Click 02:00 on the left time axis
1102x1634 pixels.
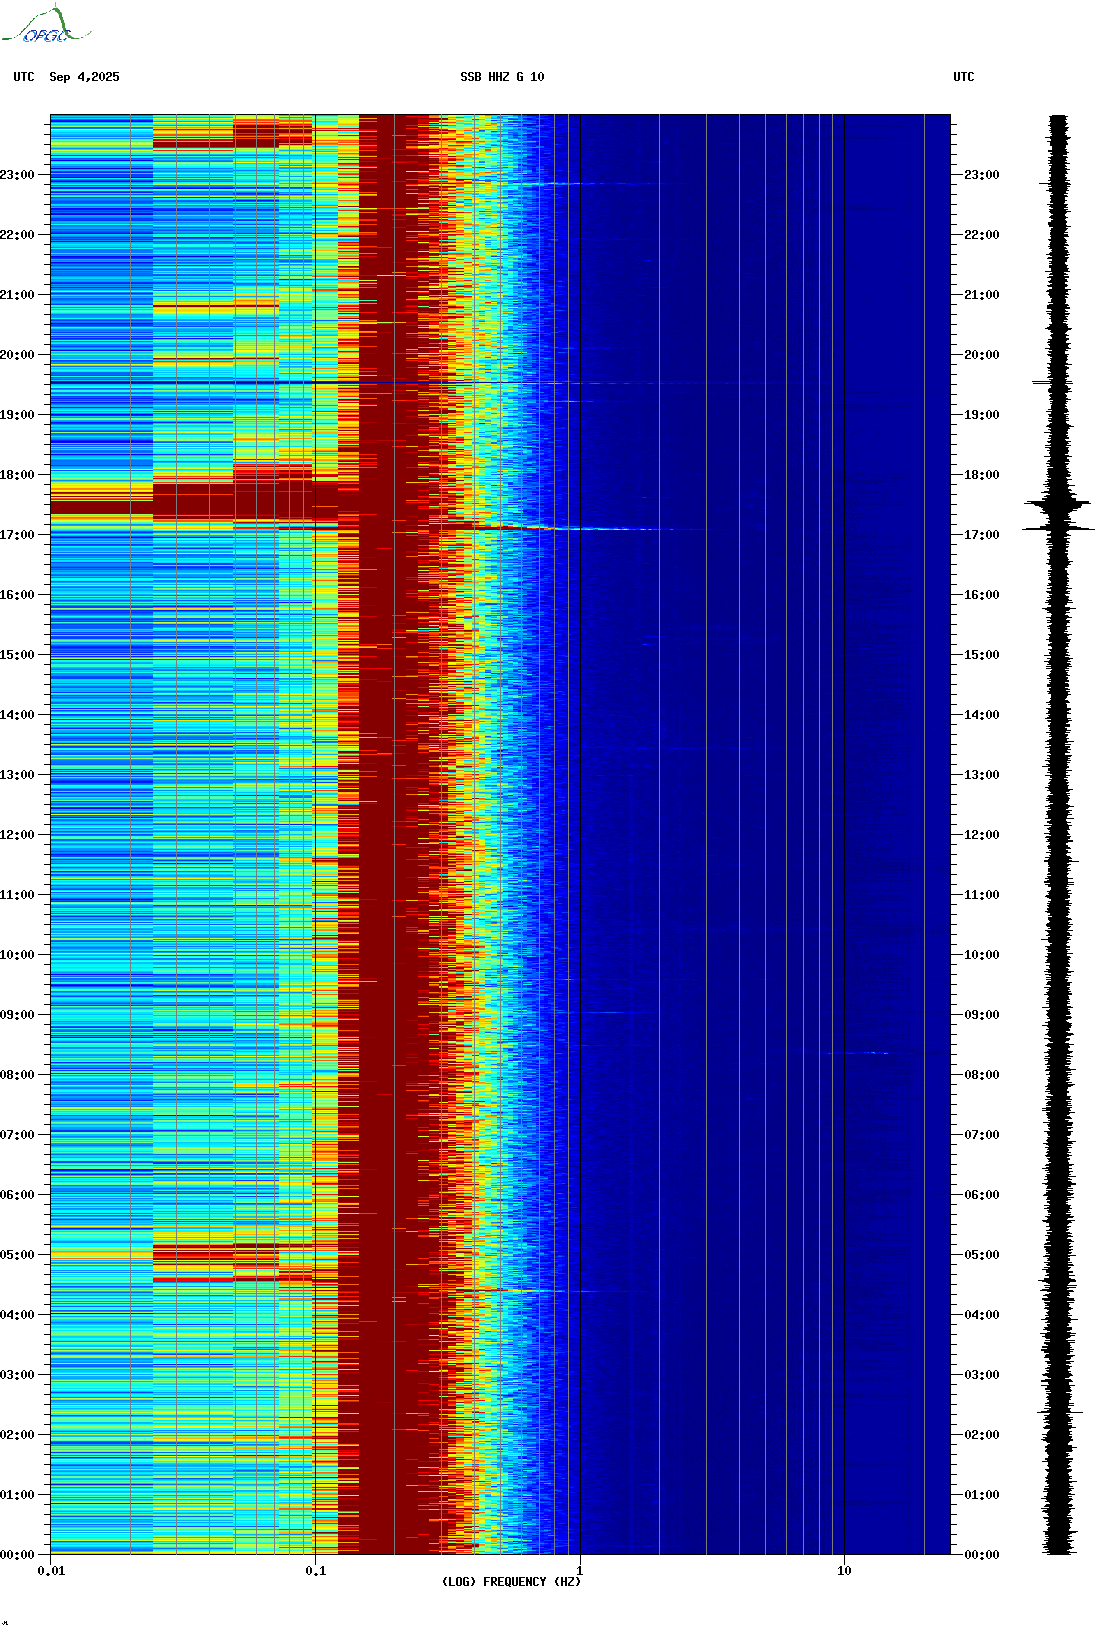click(x=17, y=1435)
